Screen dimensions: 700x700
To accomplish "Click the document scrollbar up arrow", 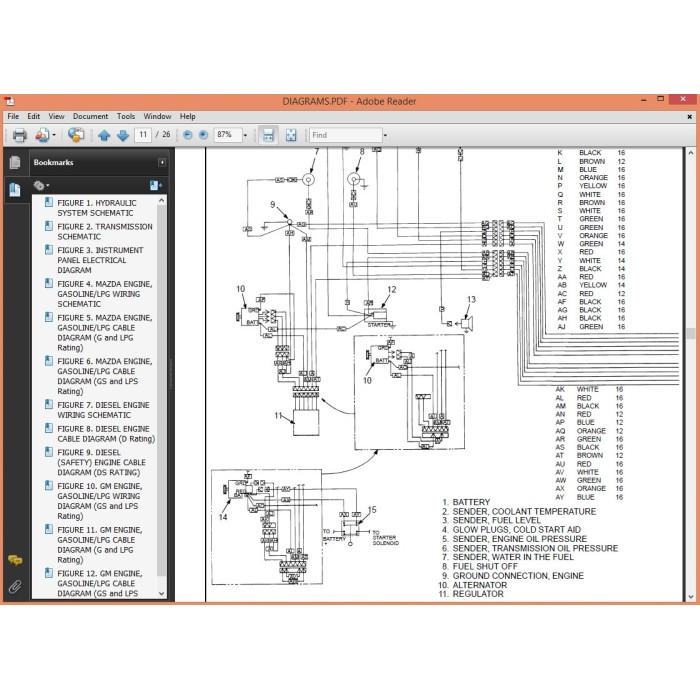I will point(691,153).
